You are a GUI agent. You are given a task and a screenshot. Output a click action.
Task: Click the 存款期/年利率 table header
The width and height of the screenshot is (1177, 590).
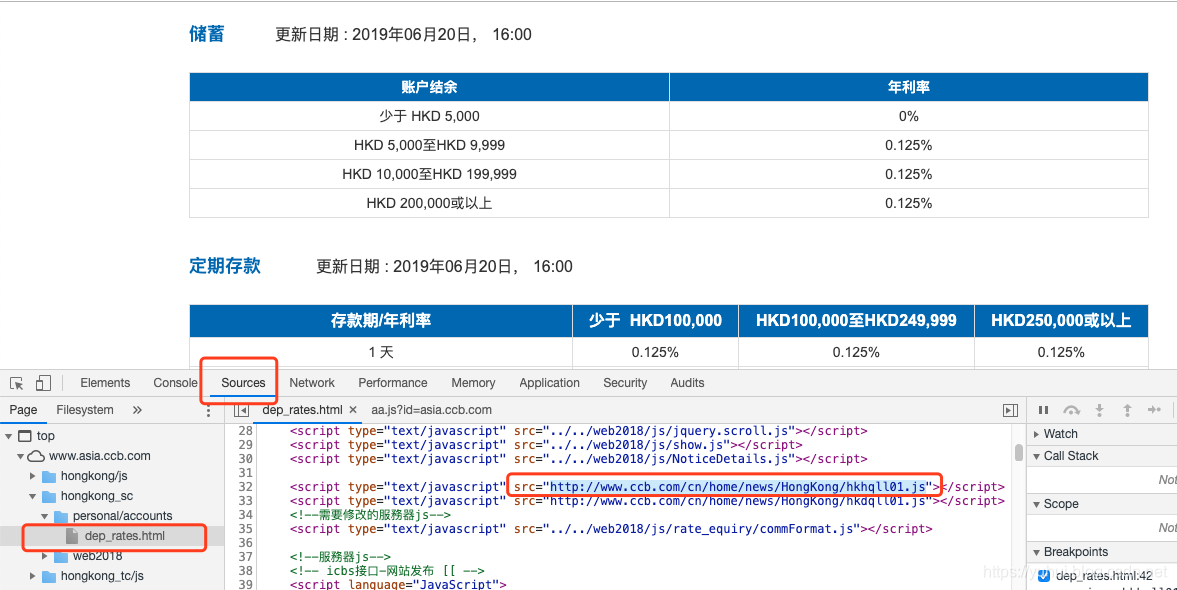pyautogui.click(x=381, y=321)
